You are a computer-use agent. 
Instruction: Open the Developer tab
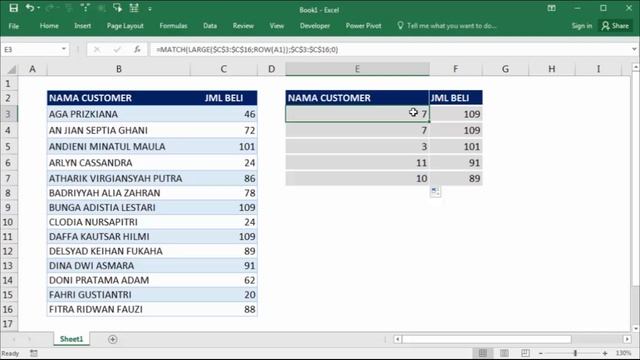click(315, 26)
